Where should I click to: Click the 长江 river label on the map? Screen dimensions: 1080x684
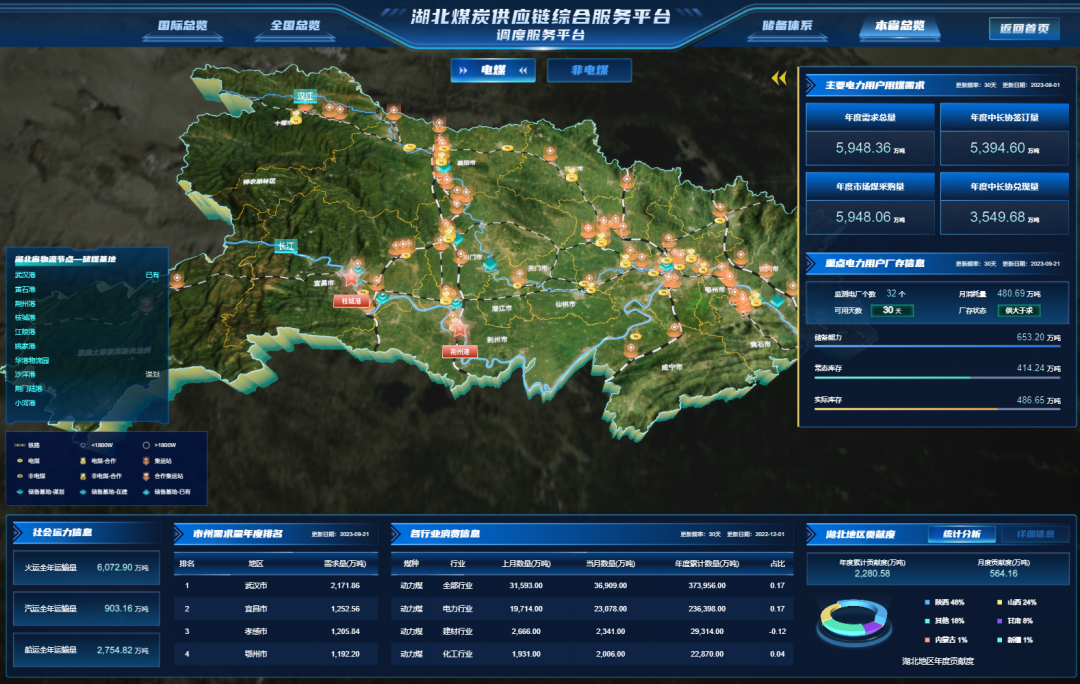coord(286,246)
